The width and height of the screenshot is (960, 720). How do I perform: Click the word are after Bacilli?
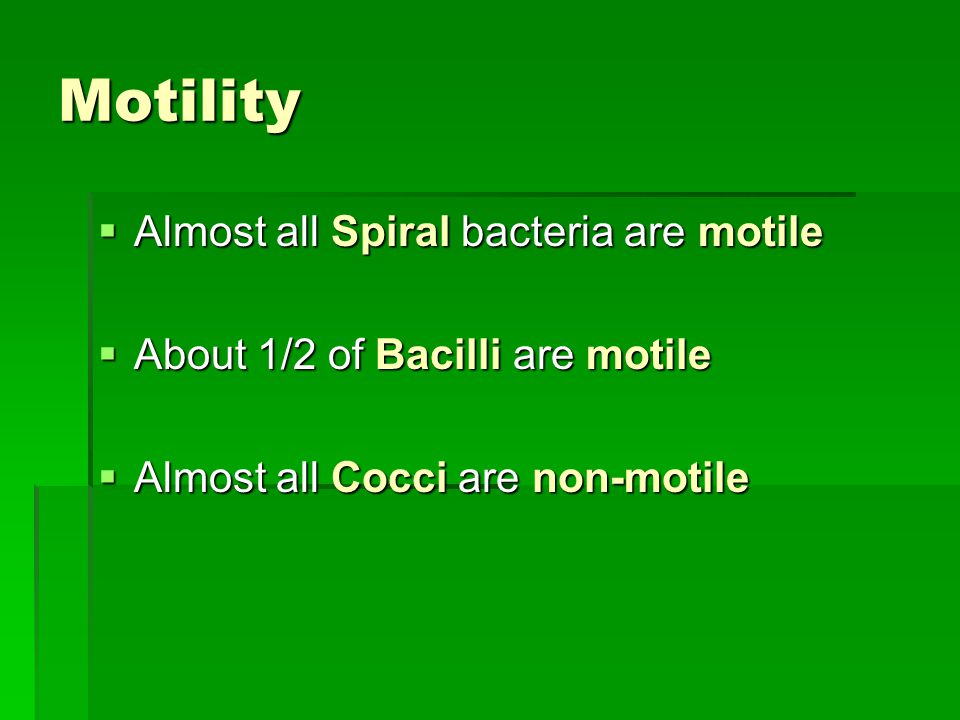click(x=544, y=356)
